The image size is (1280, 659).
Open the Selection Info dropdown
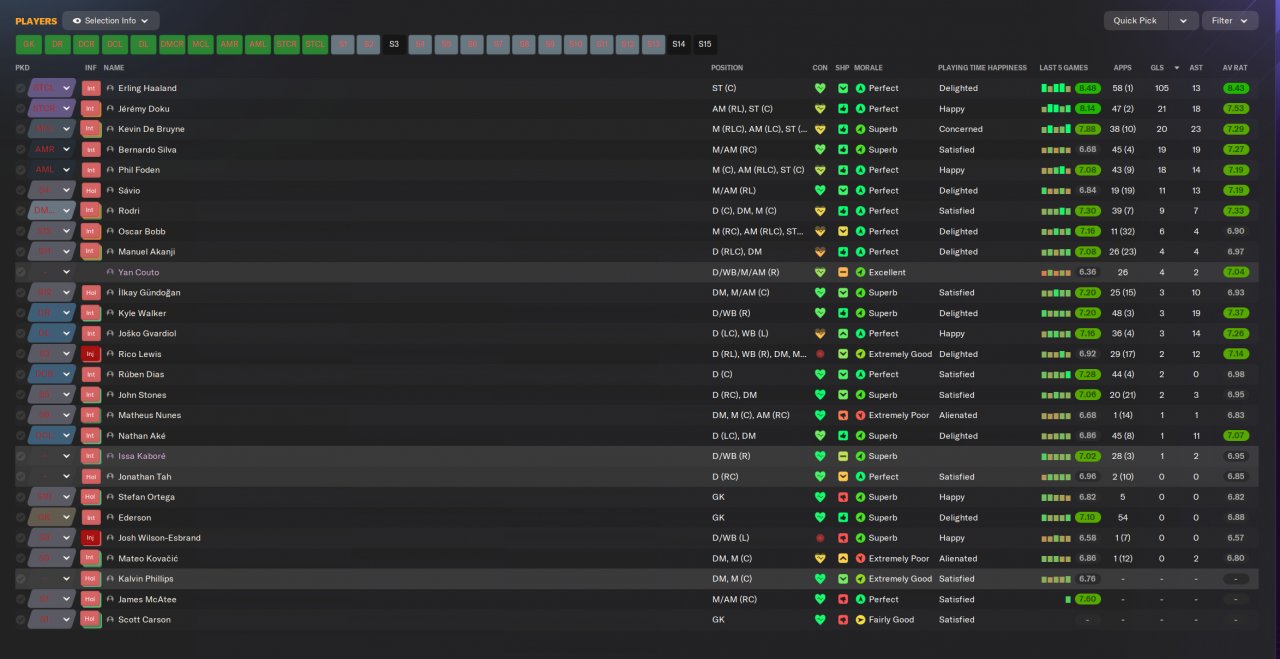pyautogui.click(x=110, y=20)
